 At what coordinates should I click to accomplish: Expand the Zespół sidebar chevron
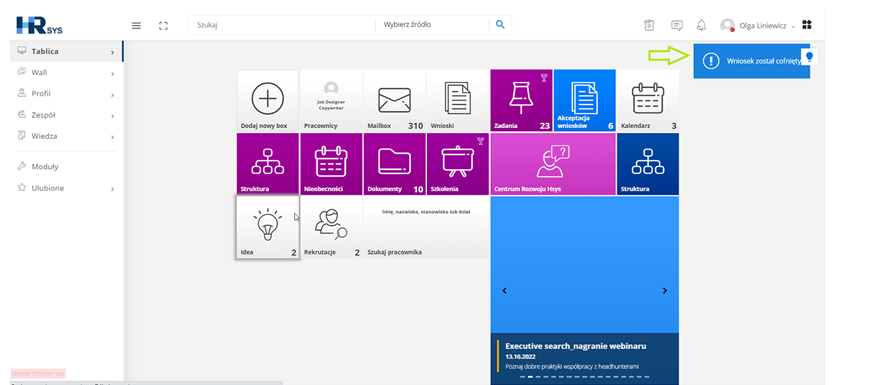[112, 116]
